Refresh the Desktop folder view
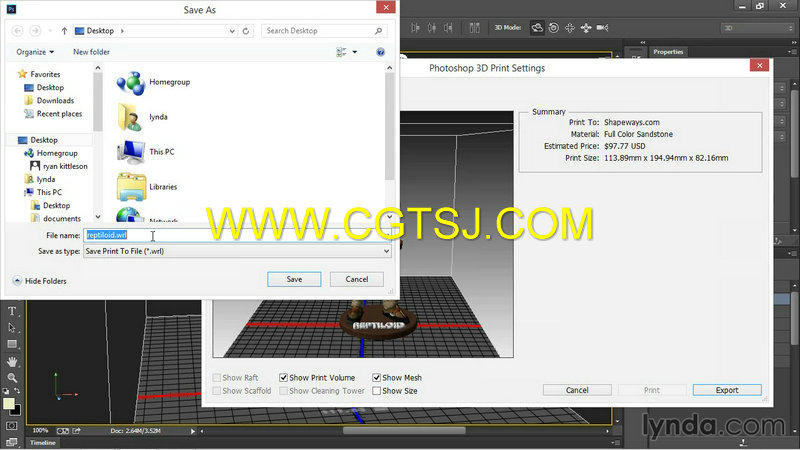This screenshot has width=800, height=450. (x=246, y=31)
